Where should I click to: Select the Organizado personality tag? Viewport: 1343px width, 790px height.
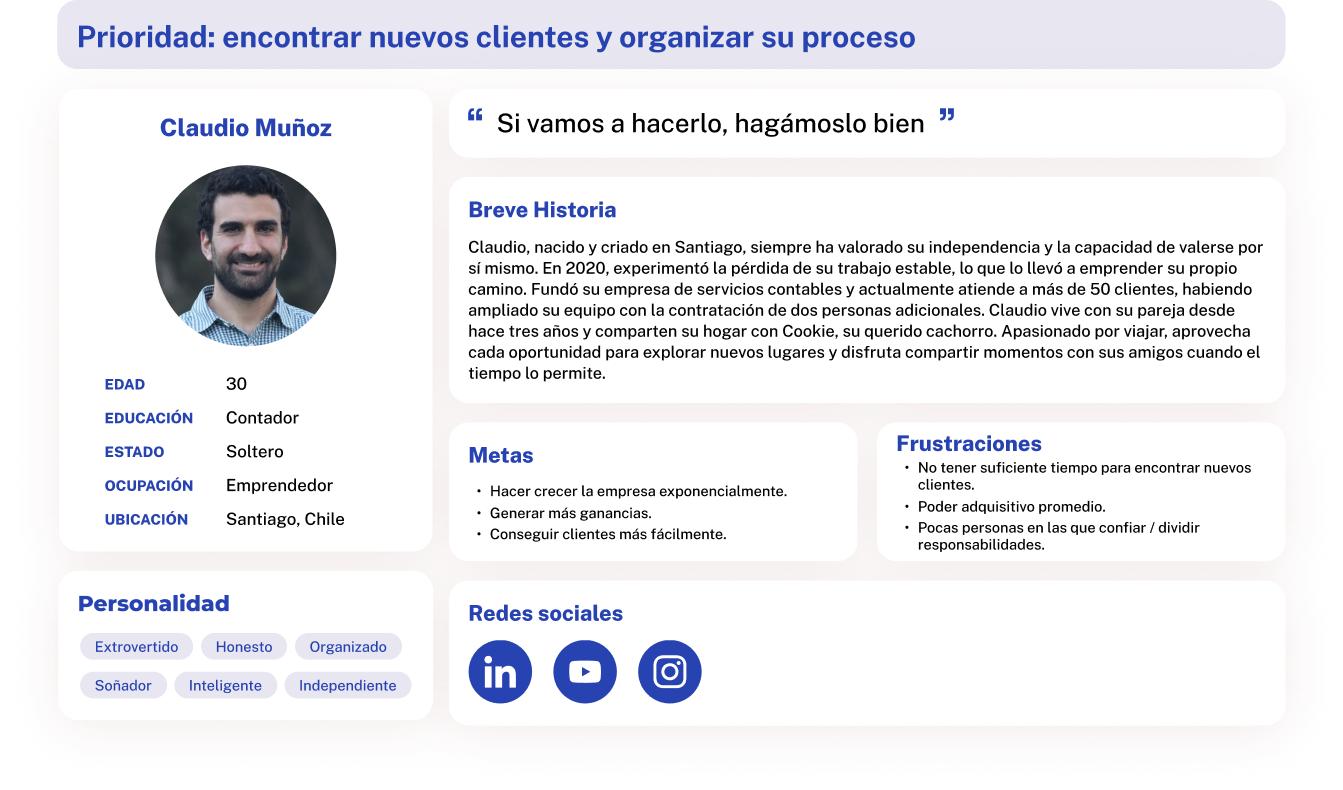(348, 646)
